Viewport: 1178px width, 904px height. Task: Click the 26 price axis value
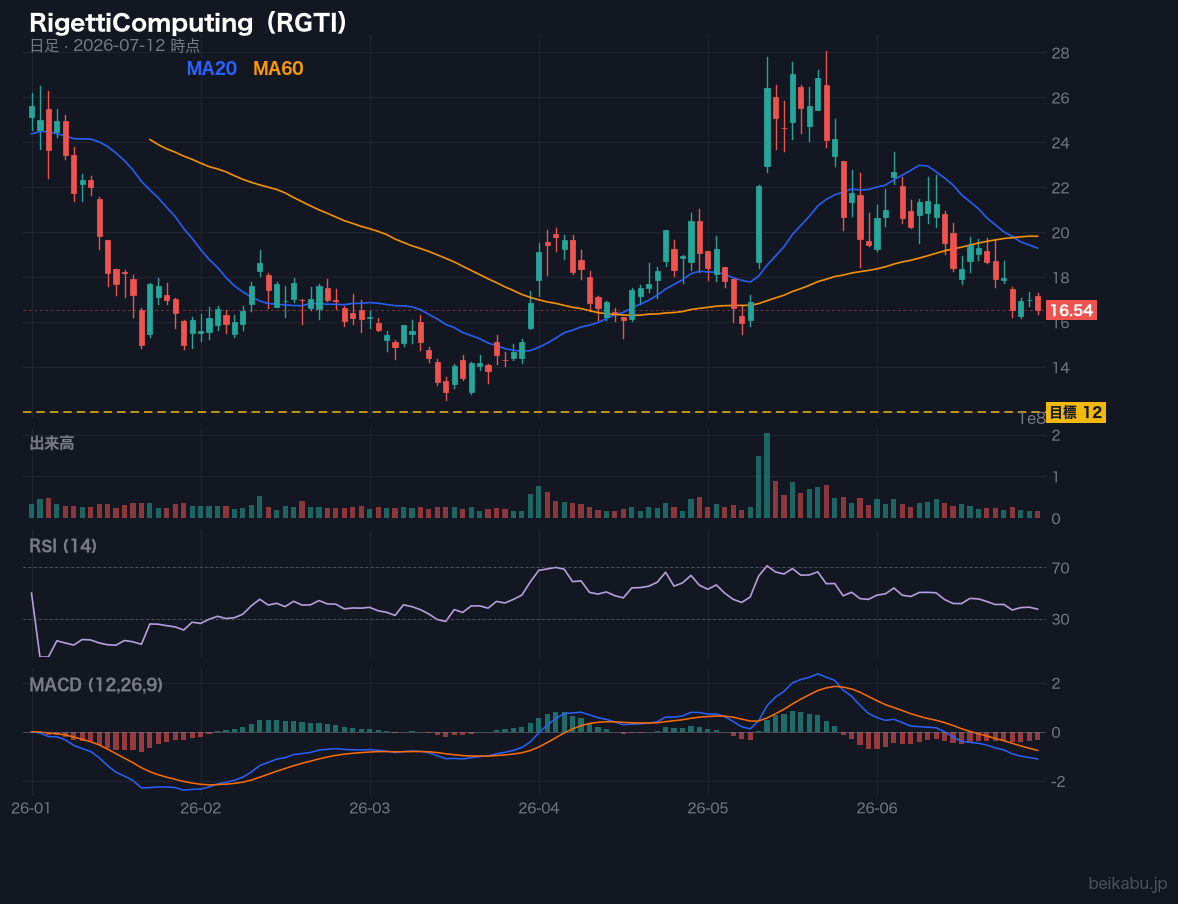1060,98
